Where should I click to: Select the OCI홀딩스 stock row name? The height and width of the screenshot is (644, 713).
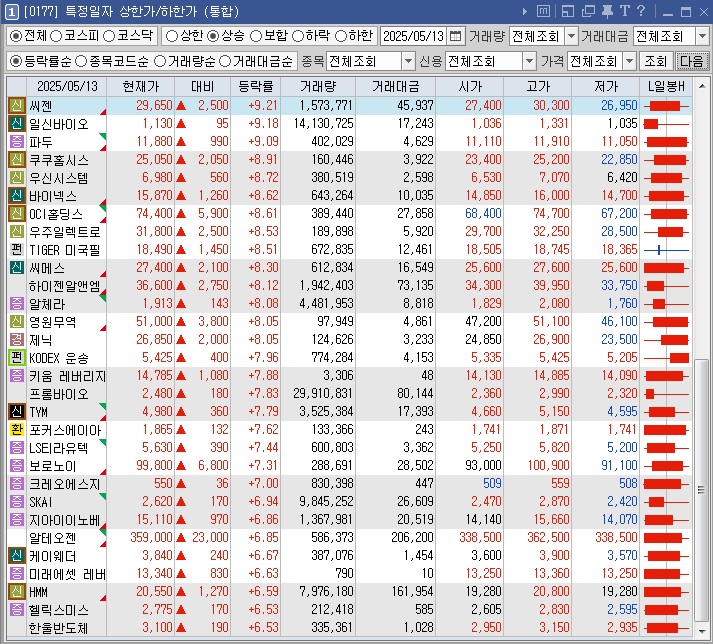[56, 214]
